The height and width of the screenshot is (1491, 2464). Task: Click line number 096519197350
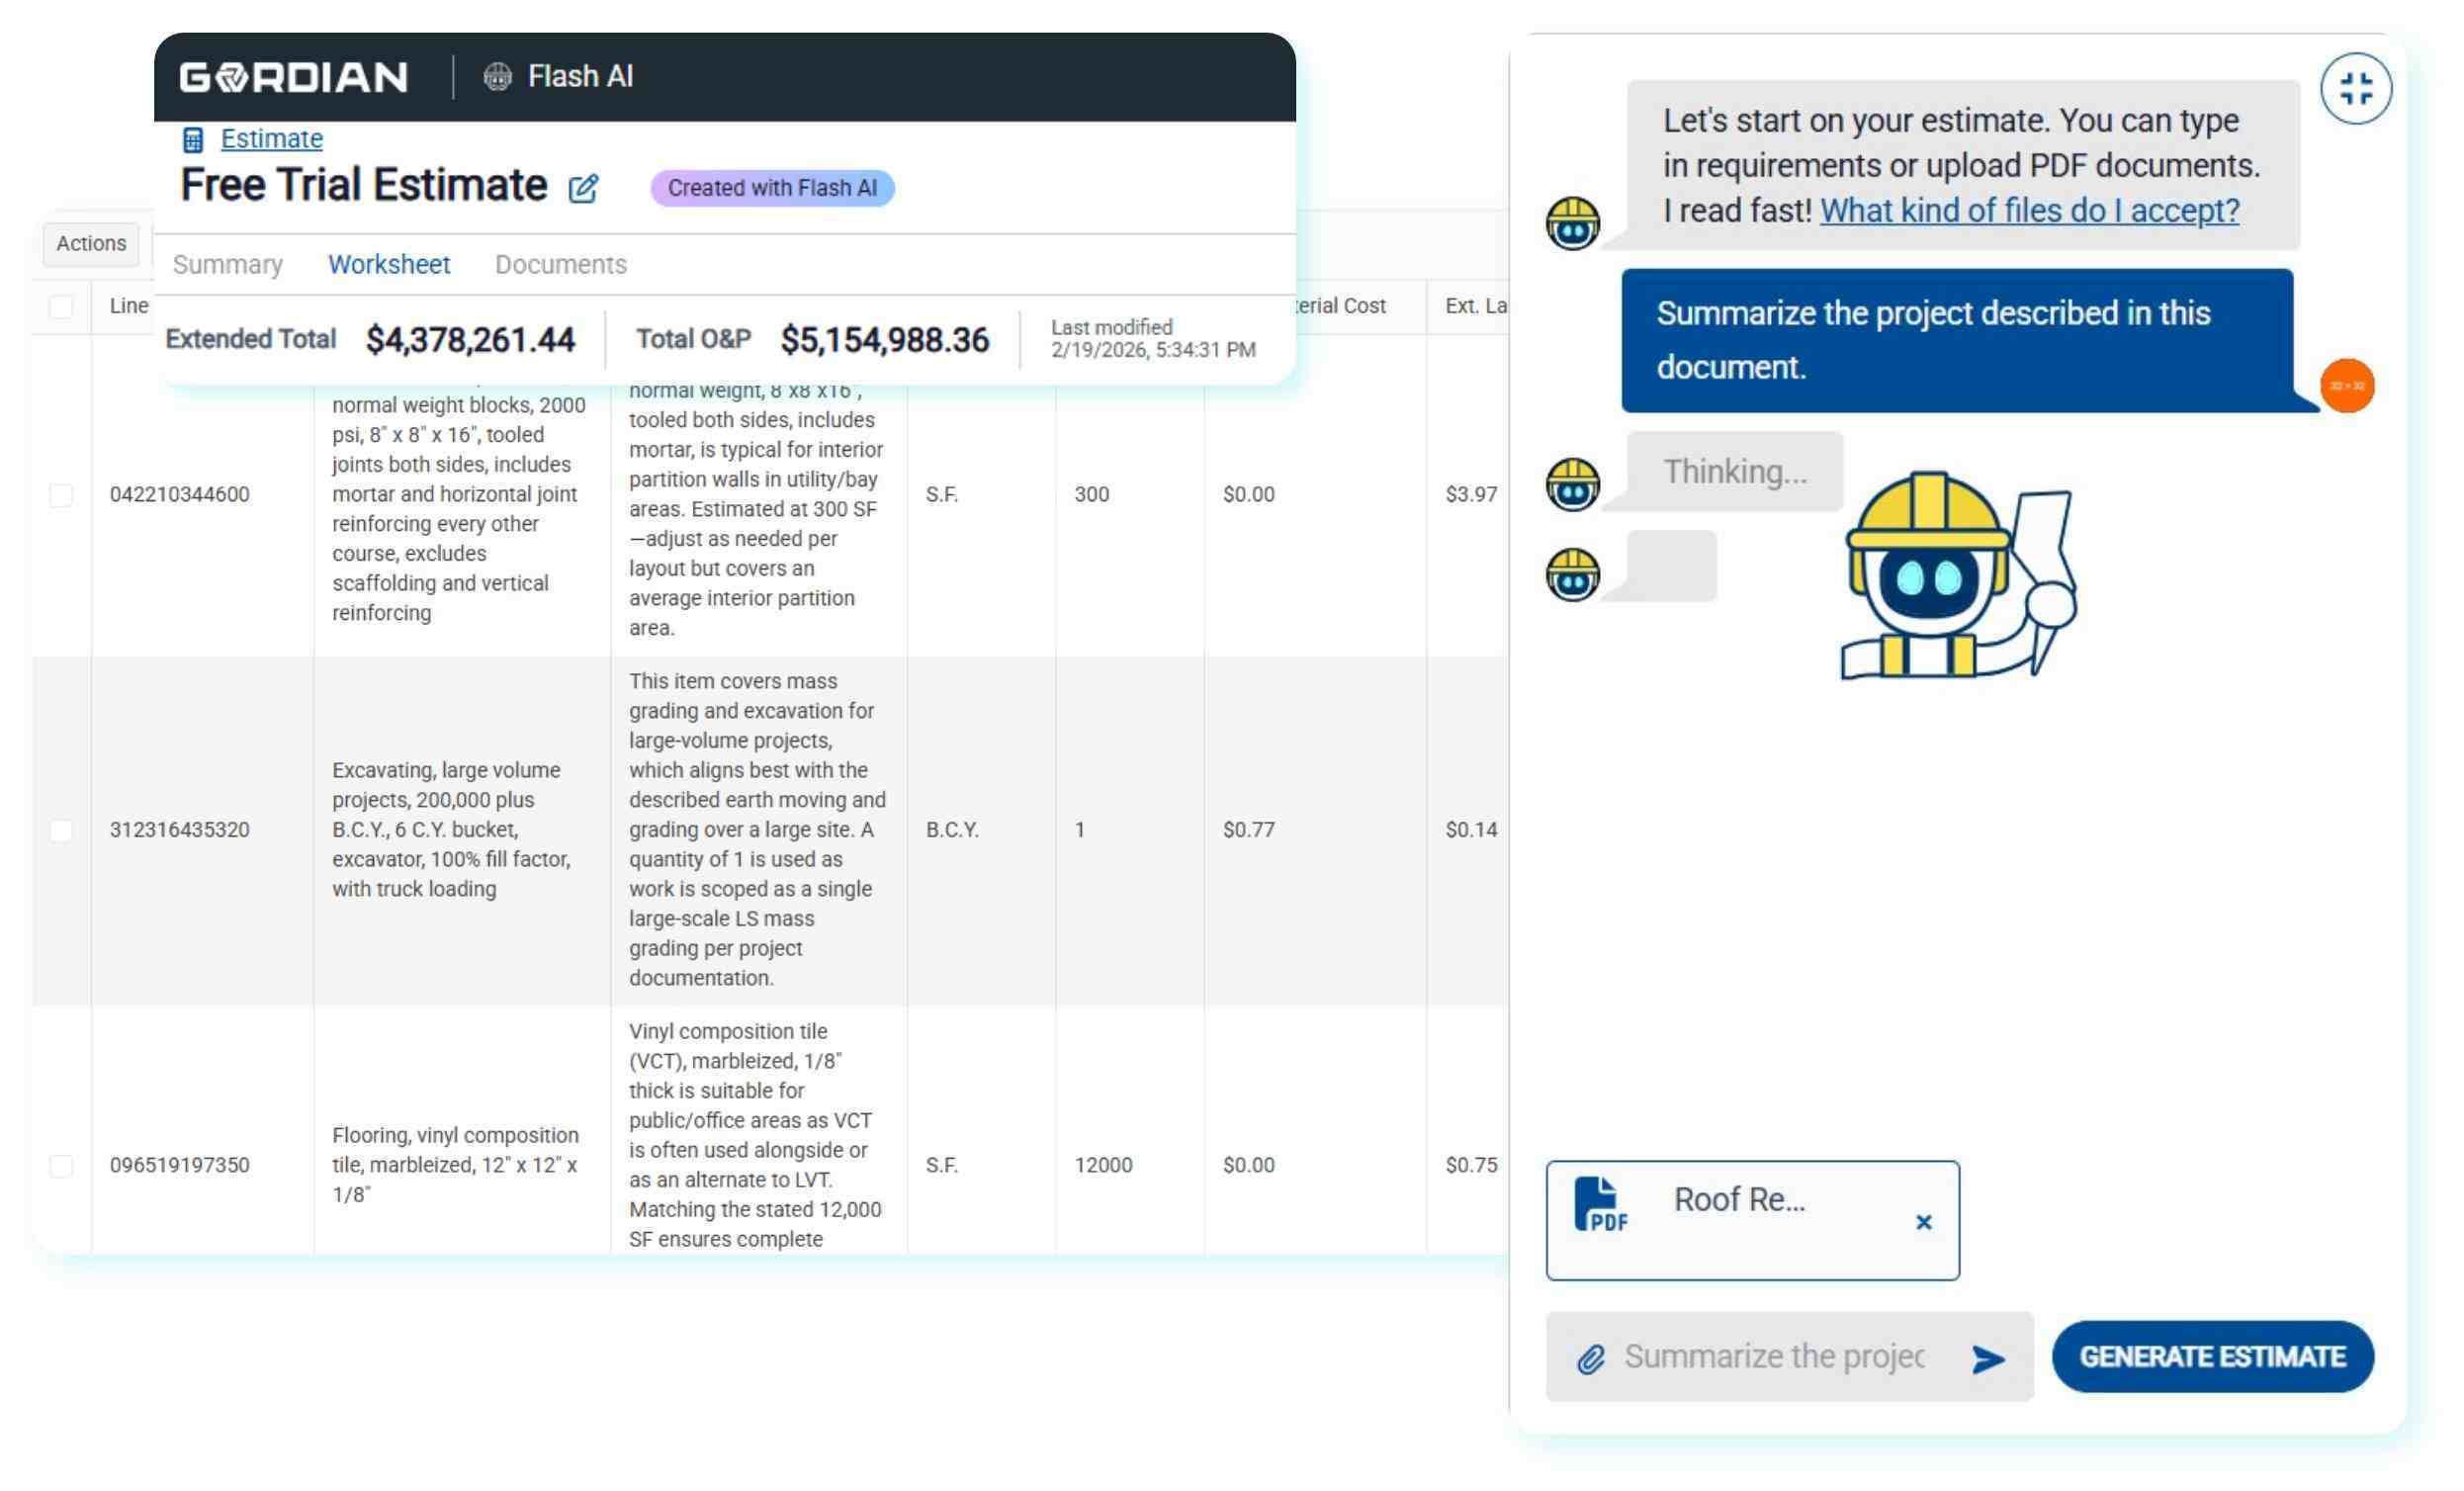coord(180,1165)
